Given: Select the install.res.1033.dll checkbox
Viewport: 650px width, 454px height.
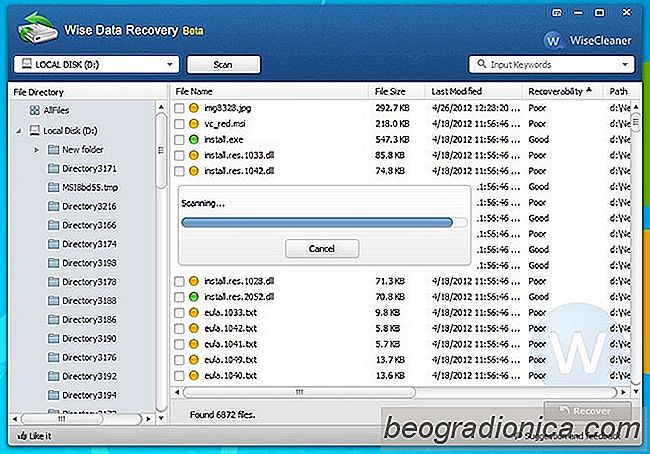Looking at the screenshot, I should [x=179, y=156].
